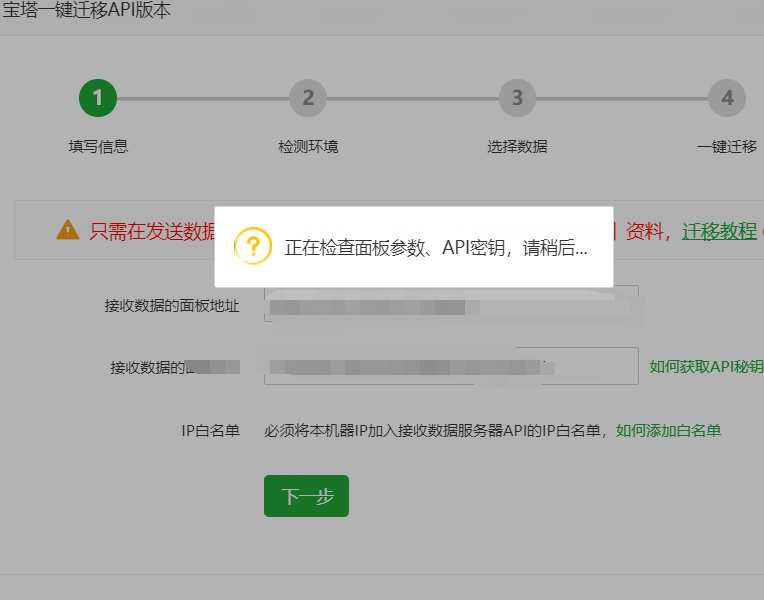Focus the API key input field
This screenshot has height=600, width=764.
pos(451,366)
